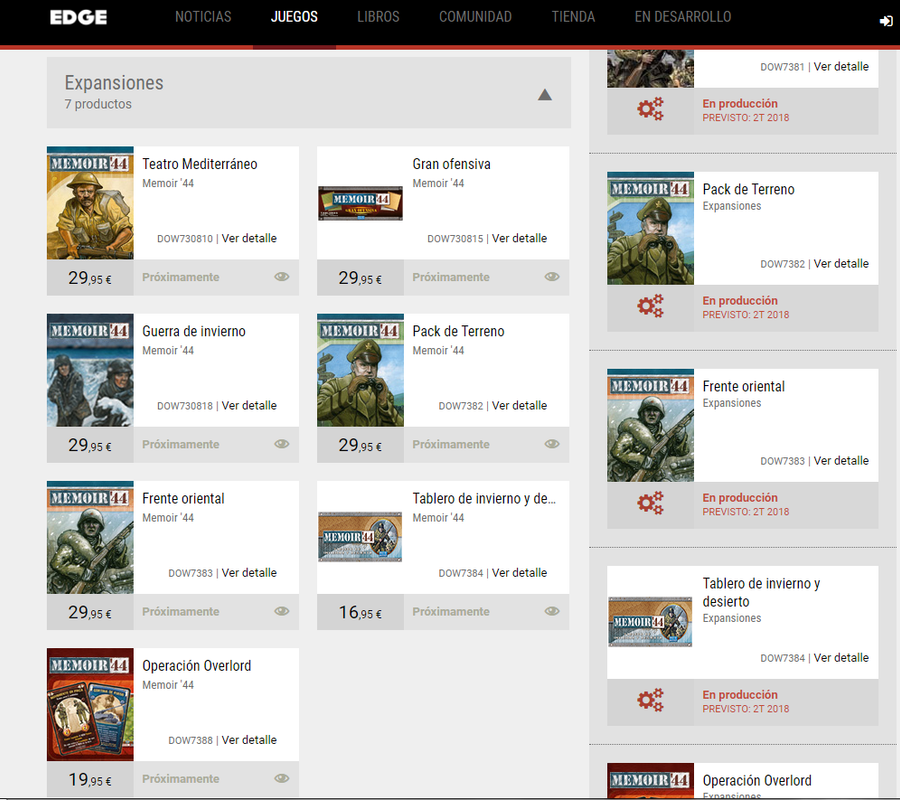Click 16,95 € price of Tablero de invierno
The height and width of the screenshot is (800, 900).
(x=360, y=612)
